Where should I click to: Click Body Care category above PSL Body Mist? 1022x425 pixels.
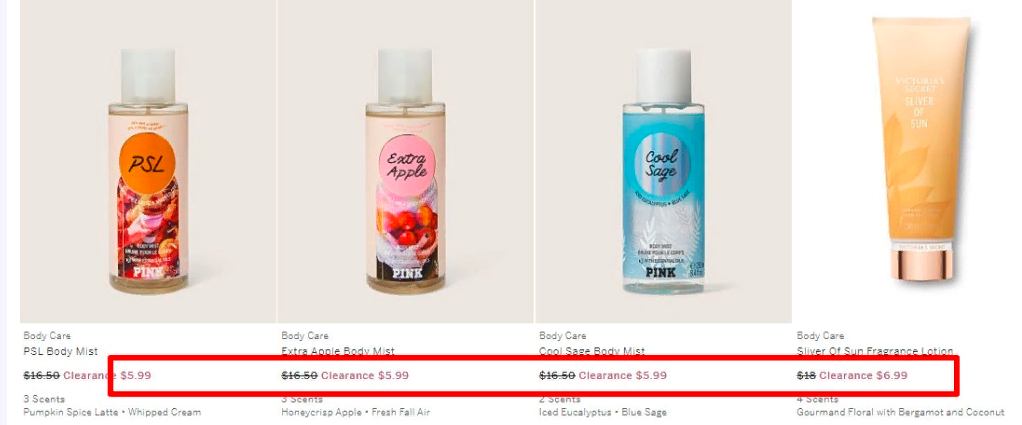tap(47, 336)
